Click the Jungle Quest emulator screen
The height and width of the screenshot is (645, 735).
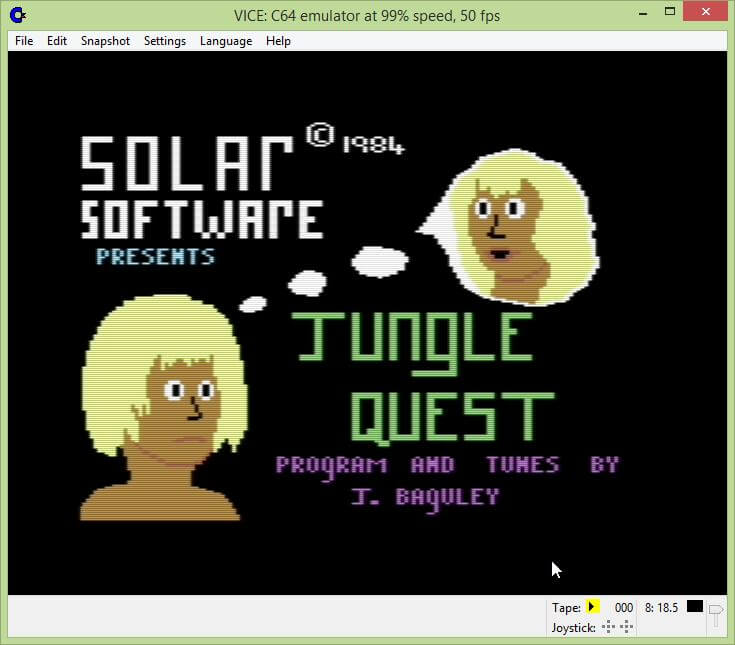[367, 323]
